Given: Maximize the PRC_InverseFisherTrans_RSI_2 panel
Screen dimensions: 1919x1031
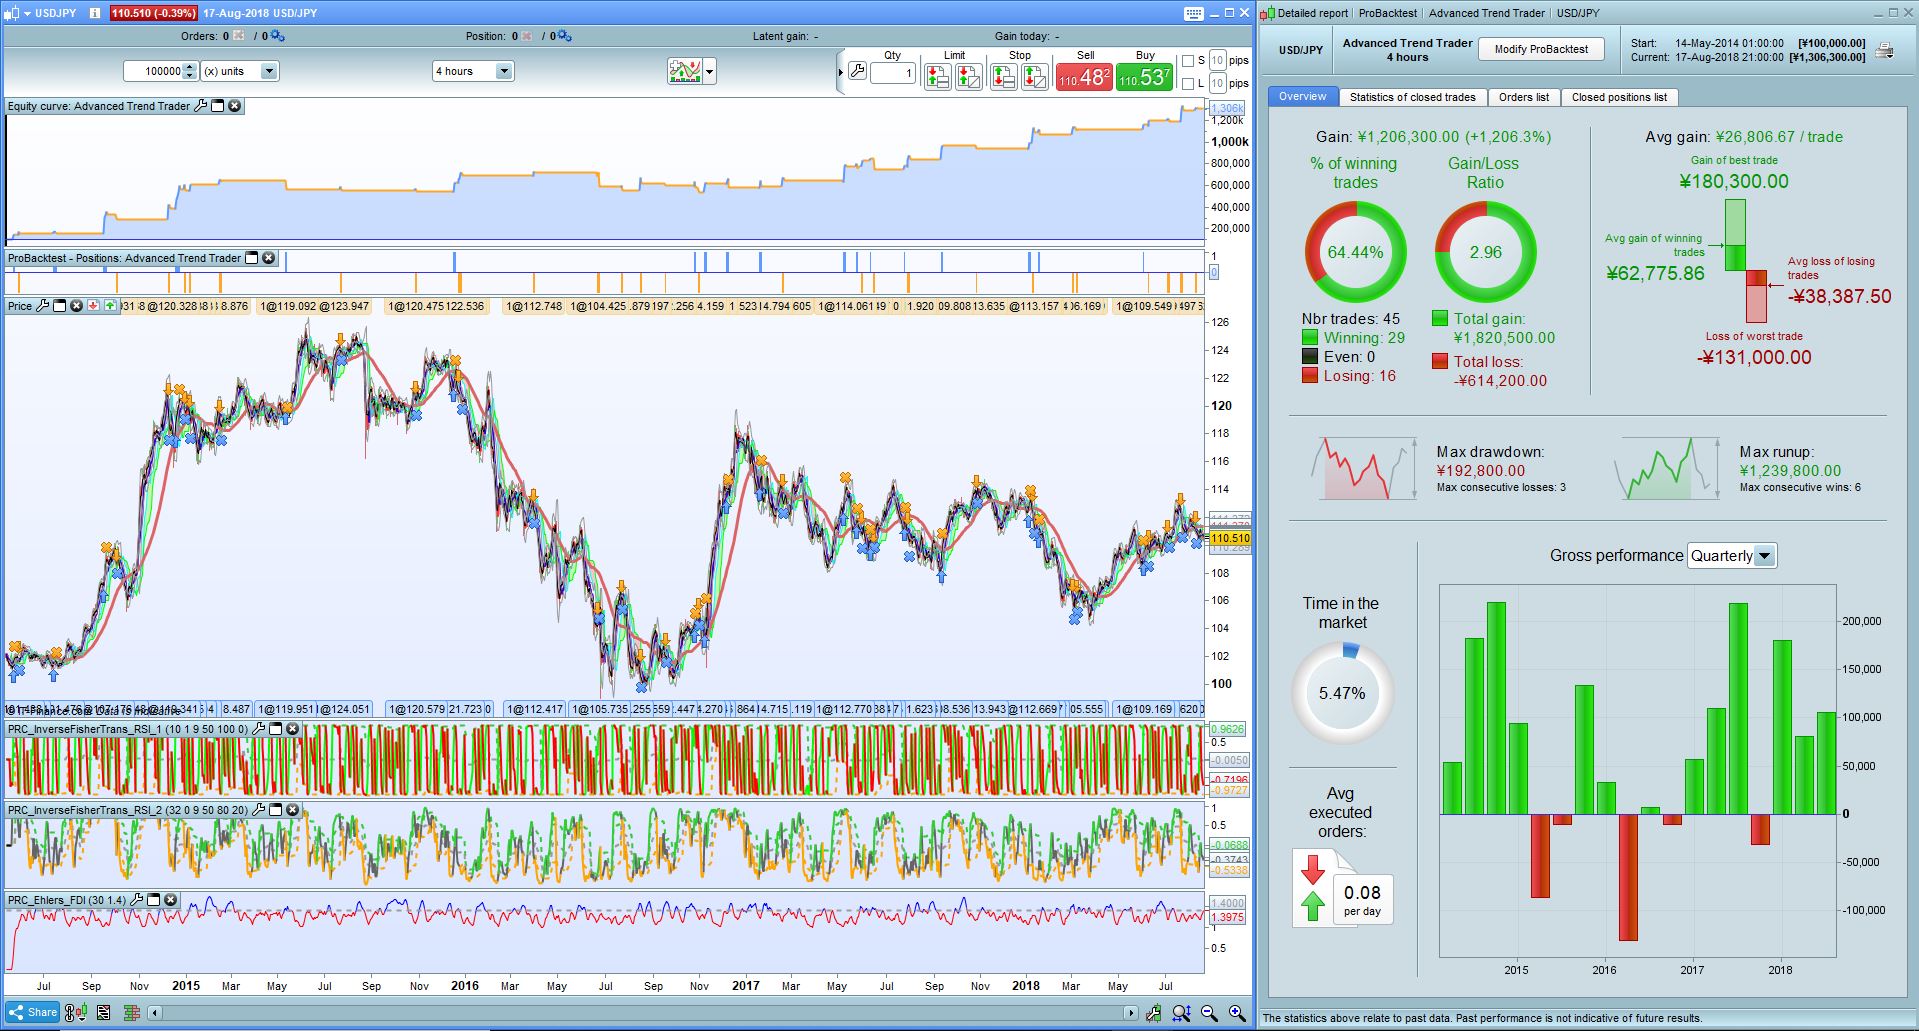Looking at the screenshot, I should [276, 810].
